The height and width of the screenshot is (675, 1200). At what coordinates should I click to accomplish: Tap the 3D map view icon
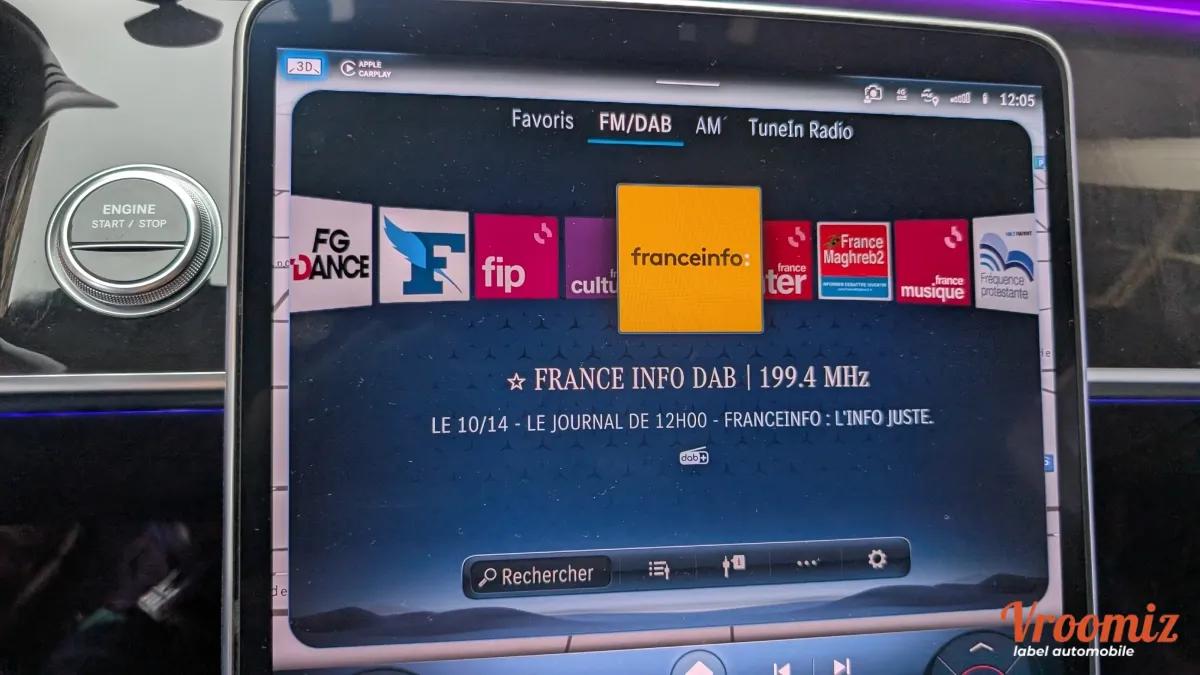click(303, 66)
